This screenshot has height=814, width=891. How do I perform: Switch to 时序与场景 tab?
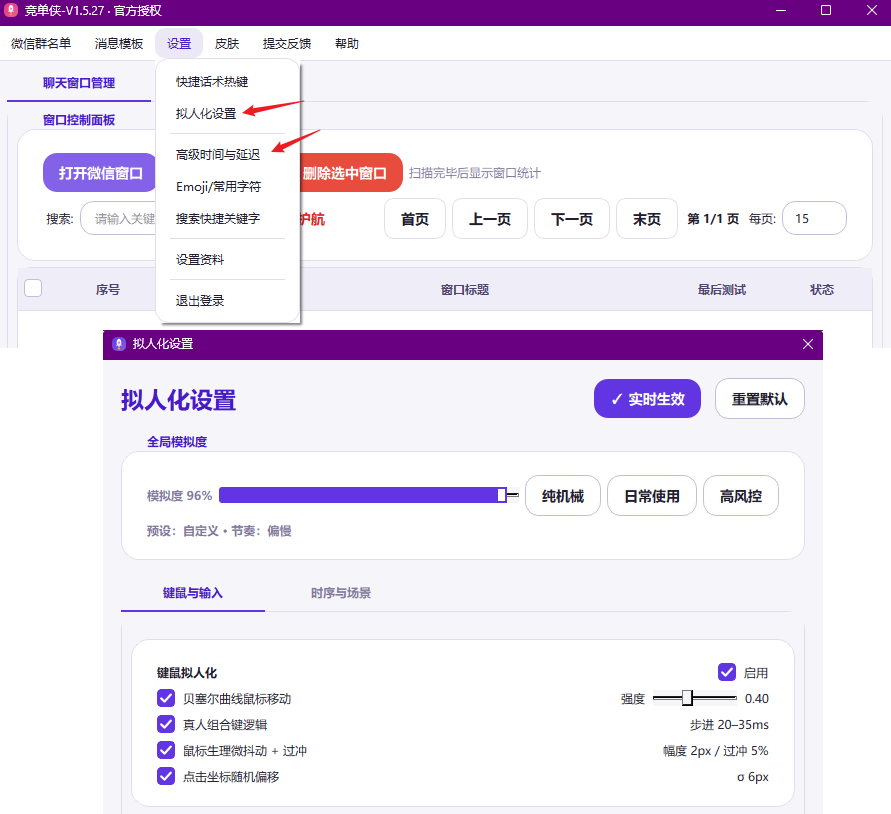(x=341, y=593)
